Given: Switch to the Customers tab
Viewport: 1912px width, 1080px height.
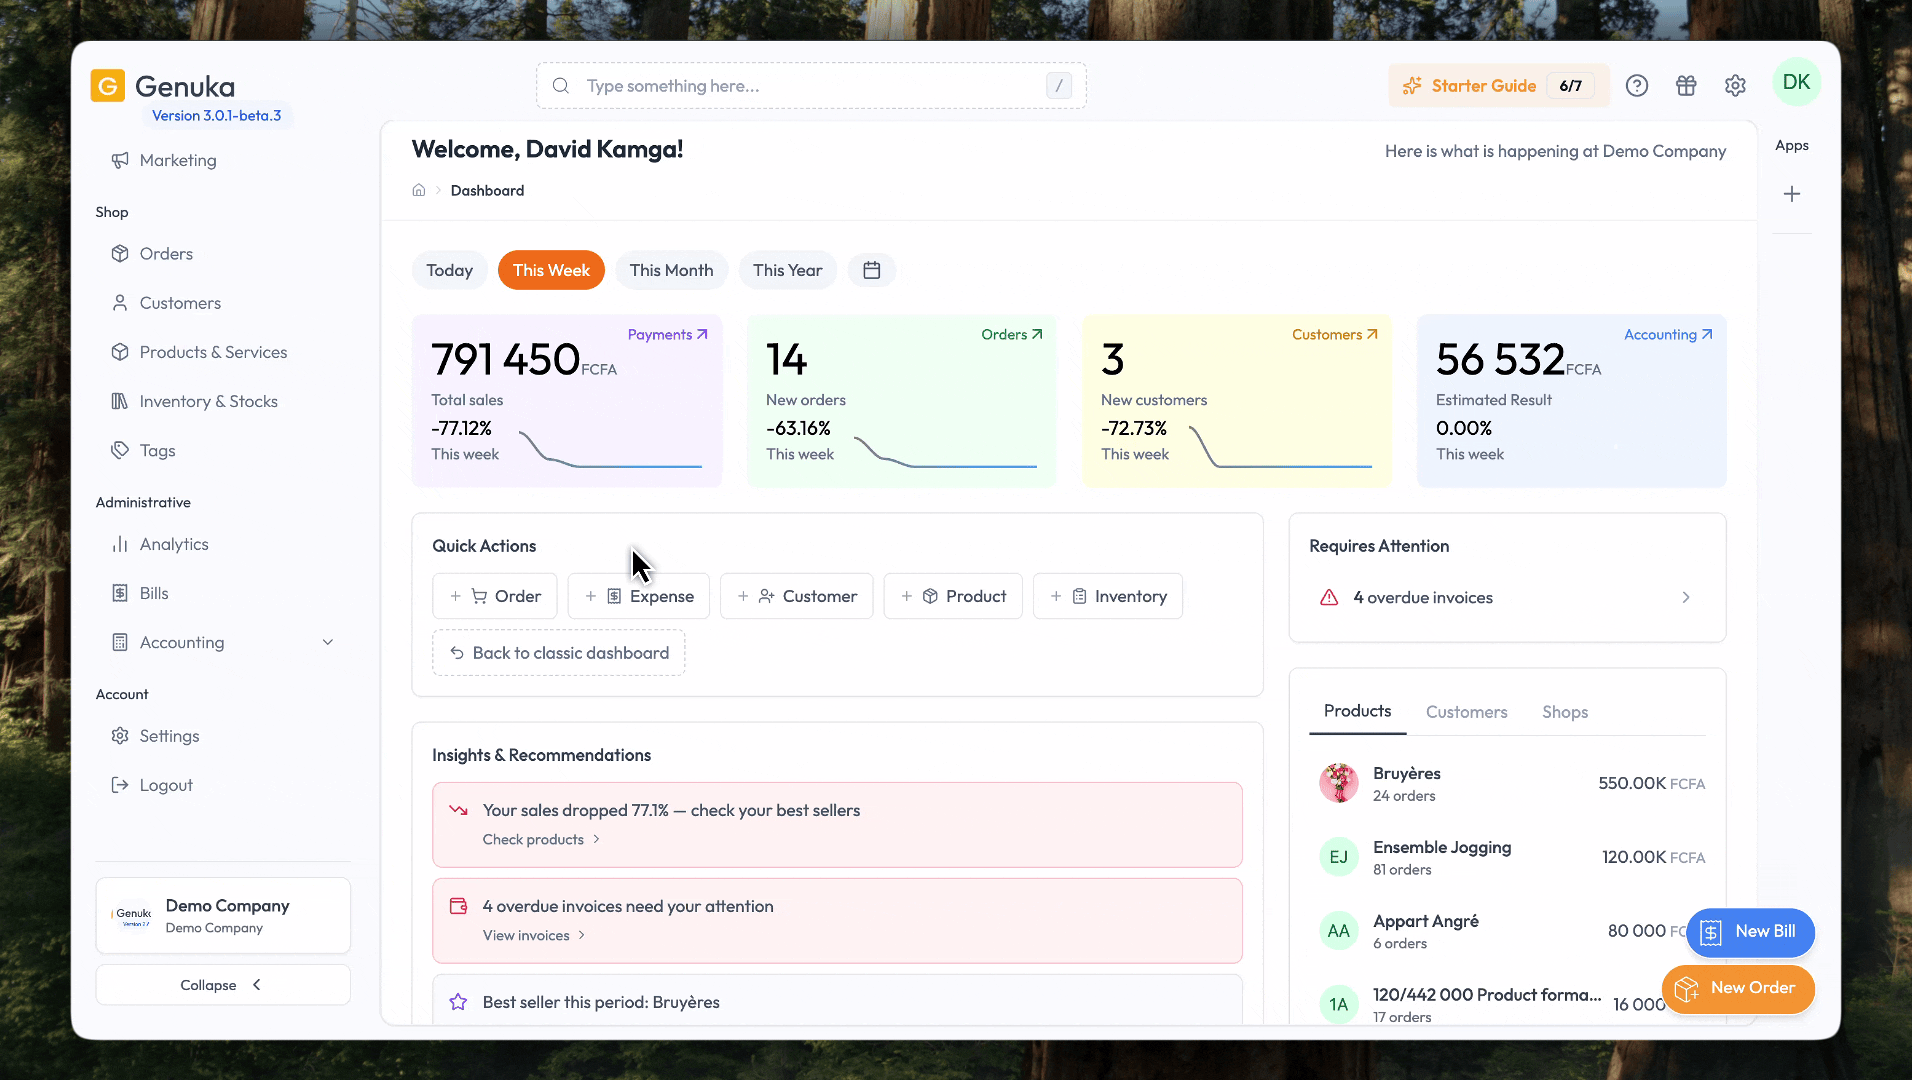Looking at the screenshot, I should 1466,712.
